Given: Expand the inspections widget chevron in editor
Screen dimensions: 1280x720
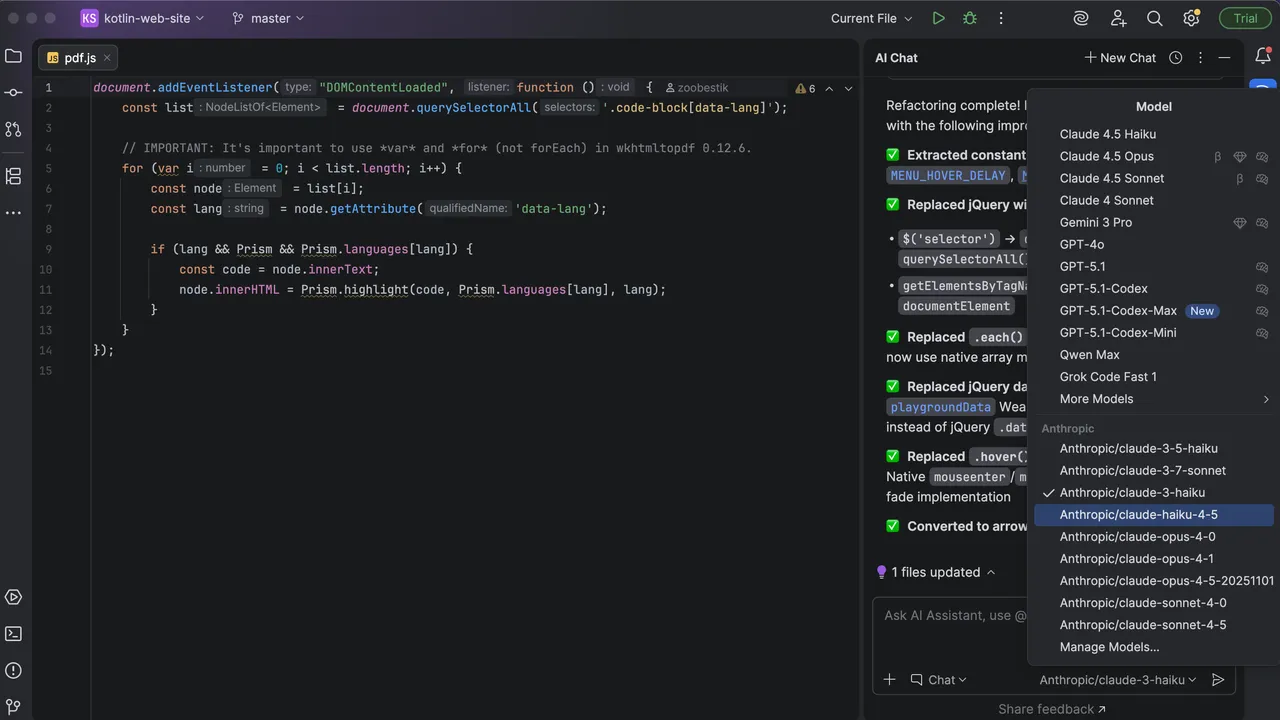Looking at the screenshot, I should 849,88.
